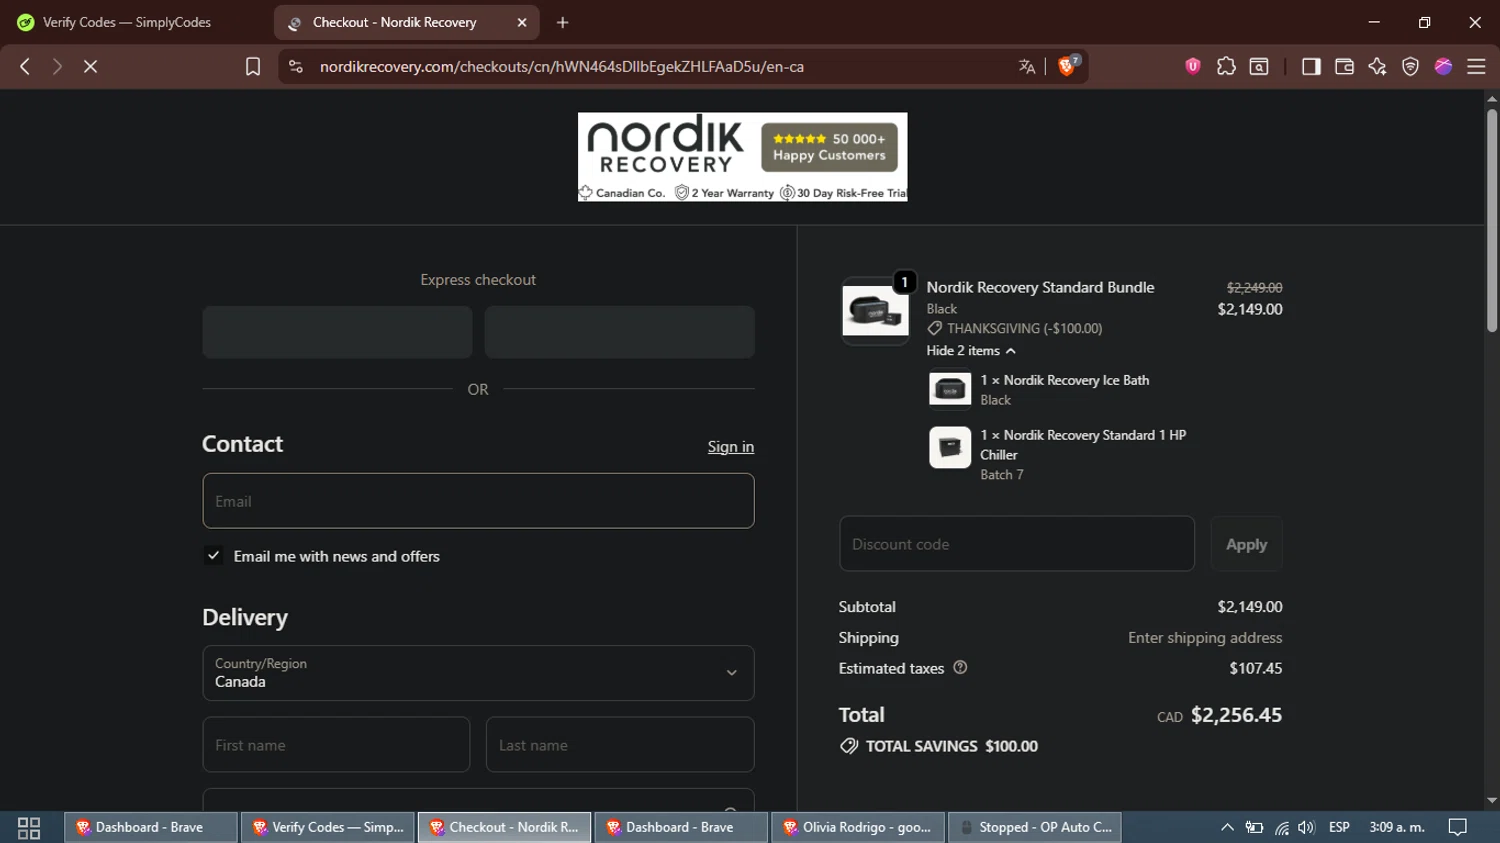Open site information icon in address bar
1500x843 pixels.
(295, 66)
